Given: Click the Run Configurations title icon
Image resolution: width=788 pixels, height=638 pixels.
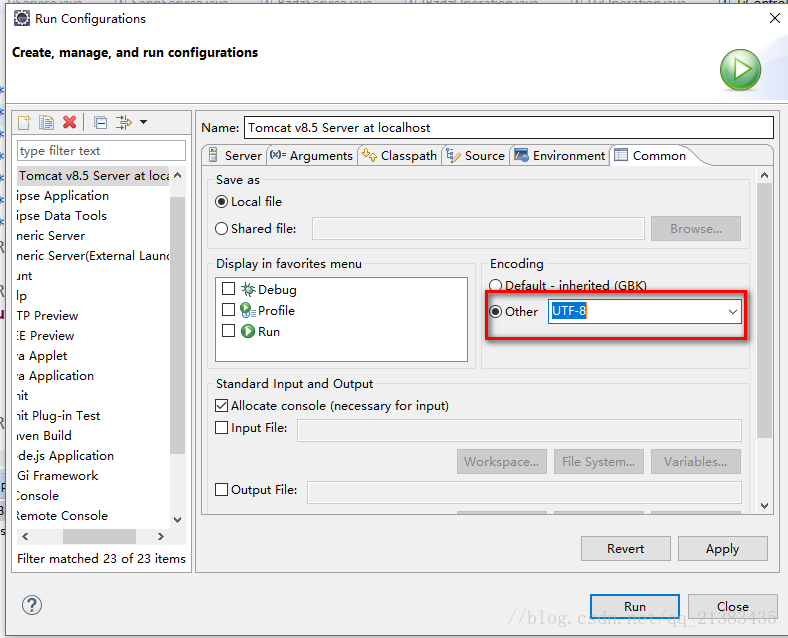Looking at the screenshot, I should (x=22, y=19).
